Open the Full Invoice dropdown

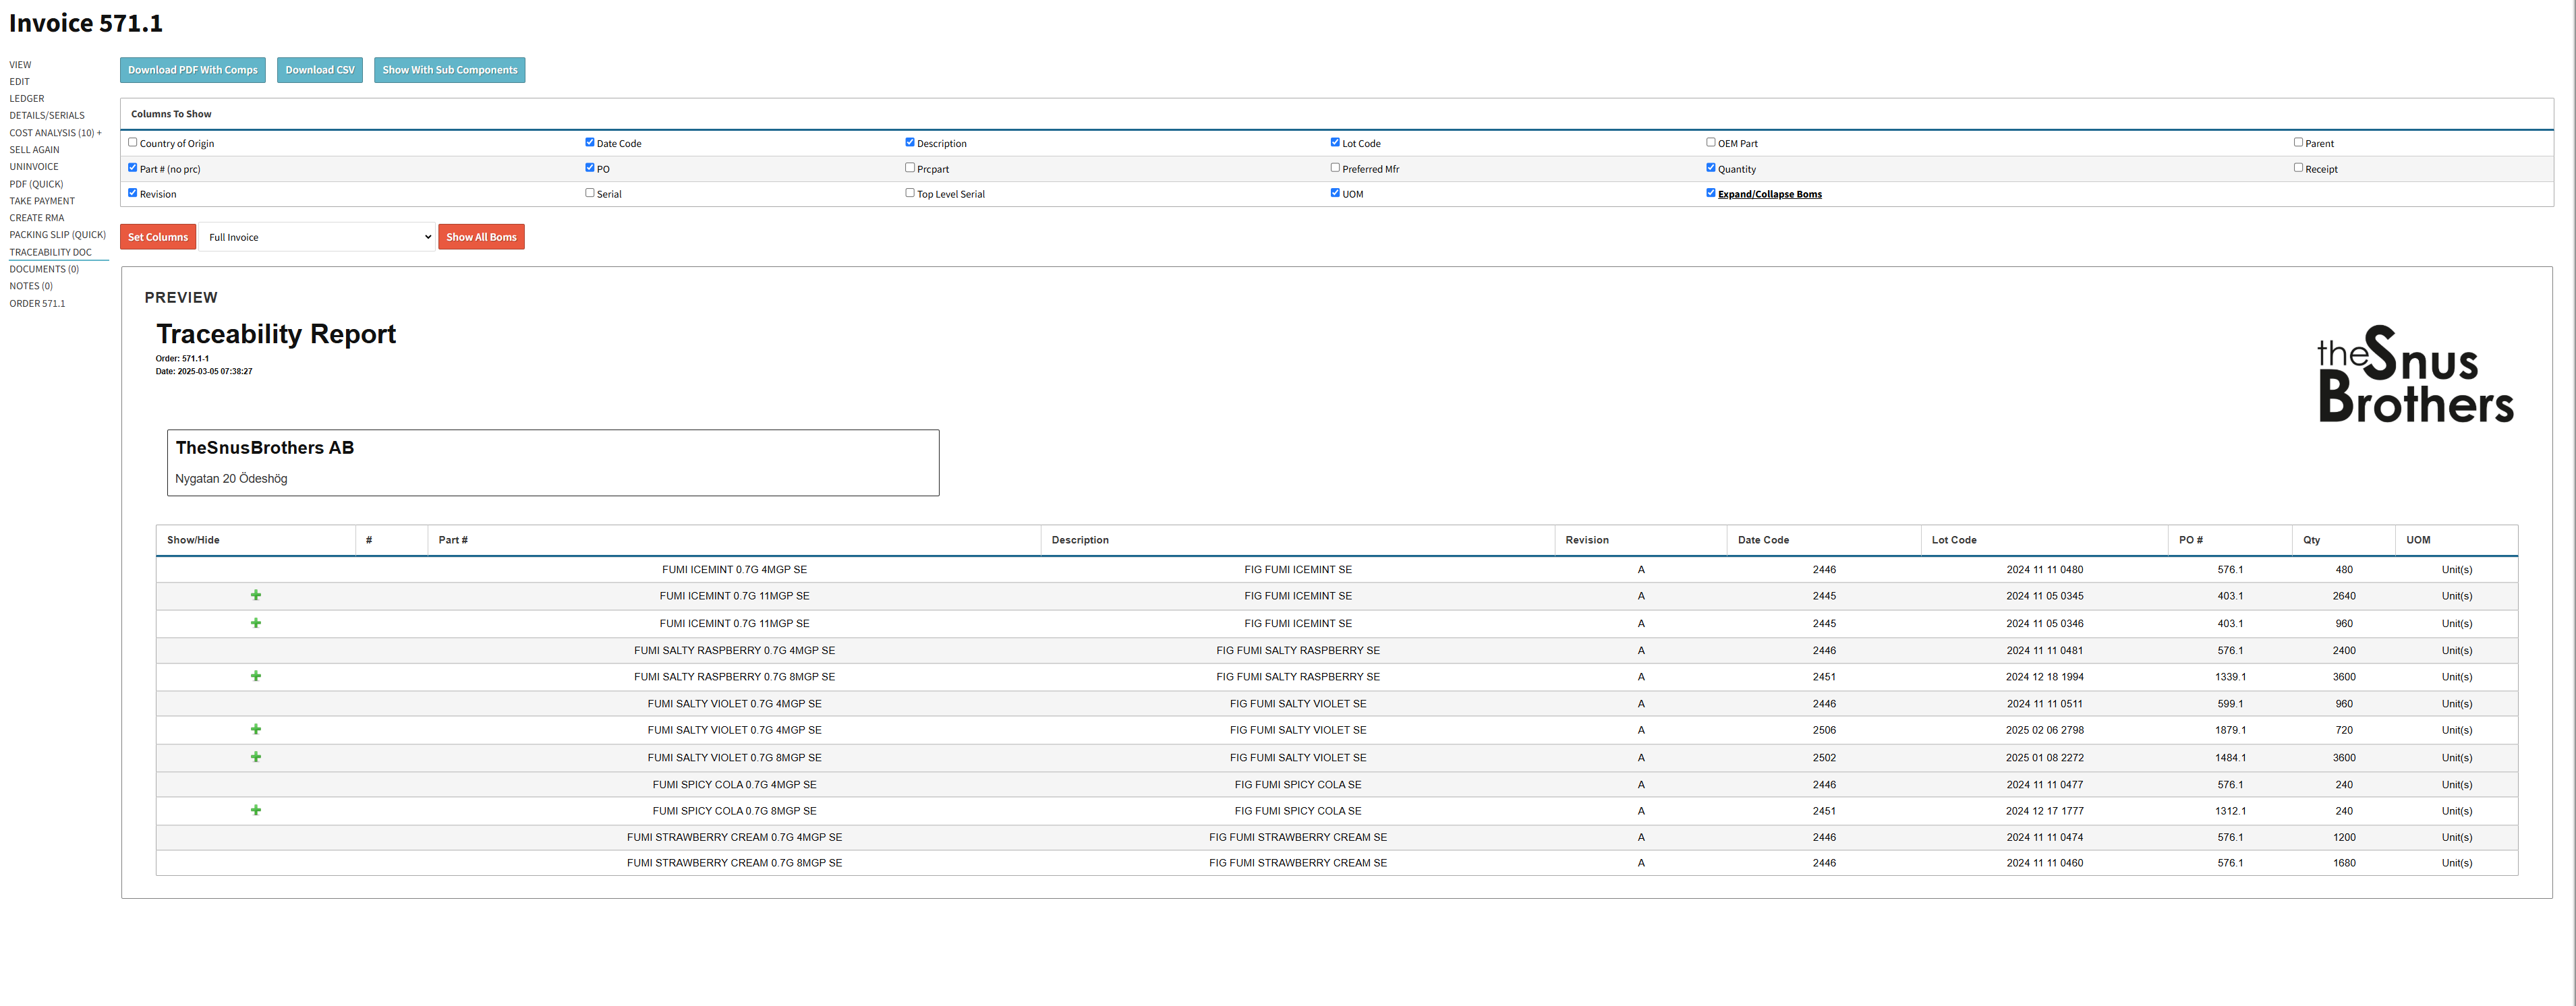click(317, 237)
